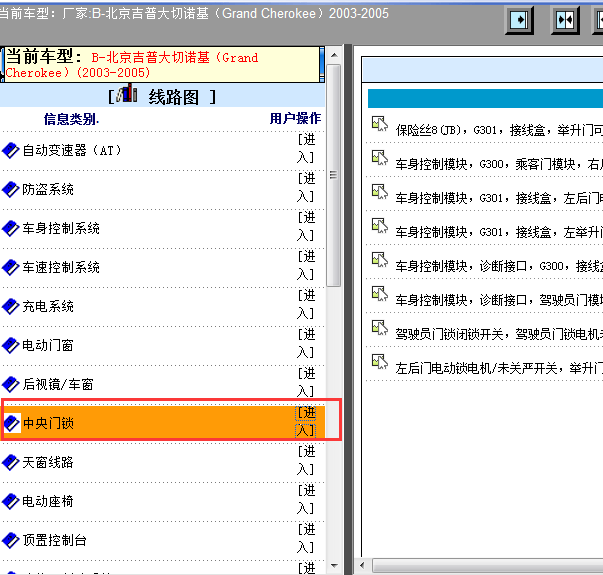Select the 防盗系统 category text
Viewport: 603px width, 575px height.
pos(48,190)
